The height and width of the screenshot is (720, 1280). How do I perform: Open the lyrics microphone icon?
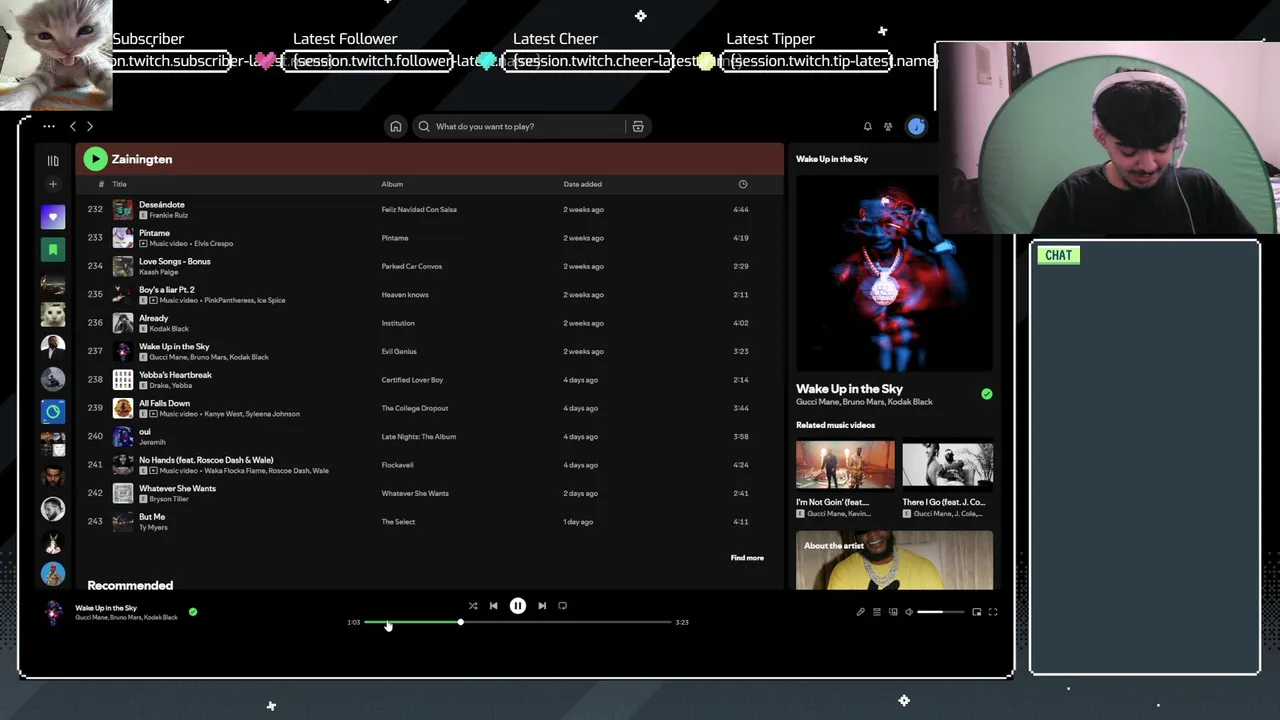[x=860, y=612]
